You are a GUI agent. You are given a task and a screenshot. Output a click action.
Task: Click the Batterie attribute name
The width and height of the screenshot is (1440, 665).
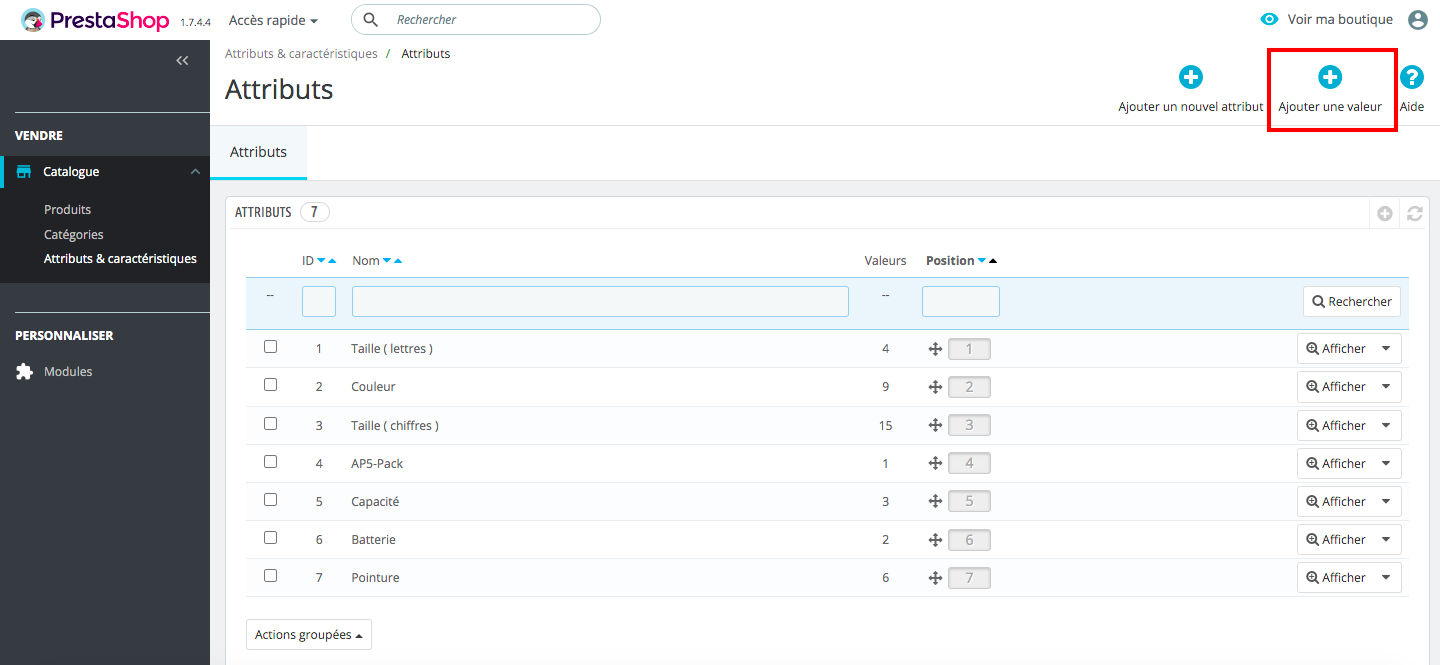[x=373, y=540]
